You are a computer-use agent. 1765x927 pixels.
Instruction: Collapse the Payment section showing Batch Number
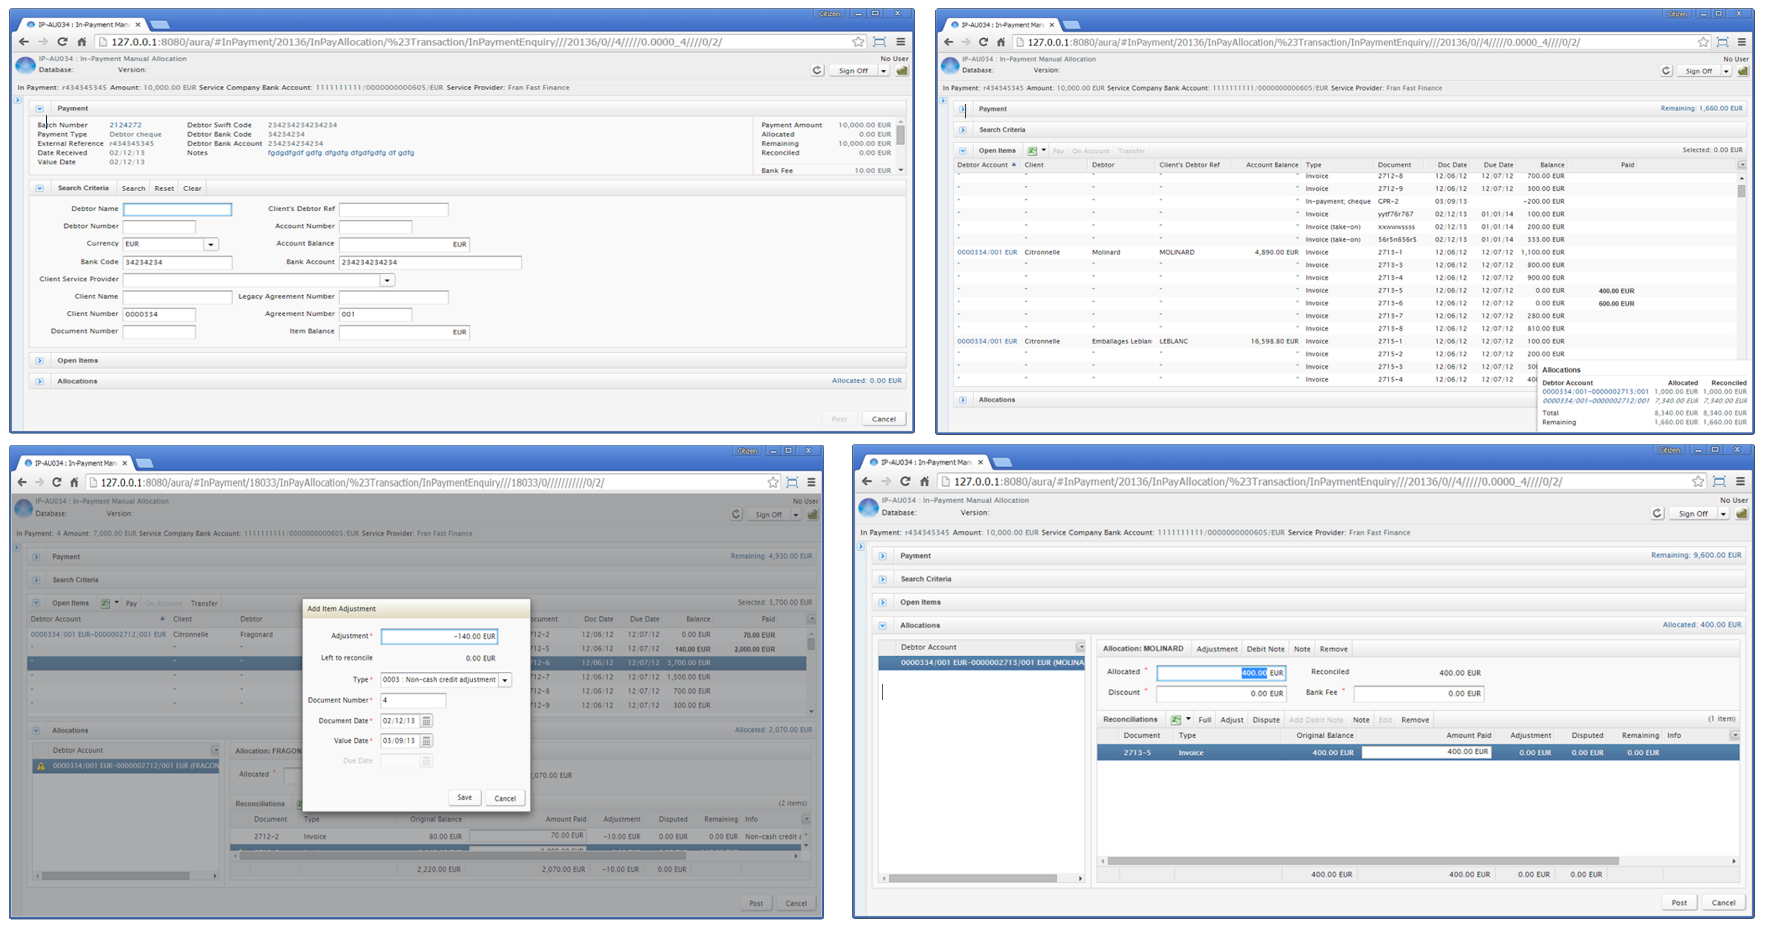coord(39,108)
